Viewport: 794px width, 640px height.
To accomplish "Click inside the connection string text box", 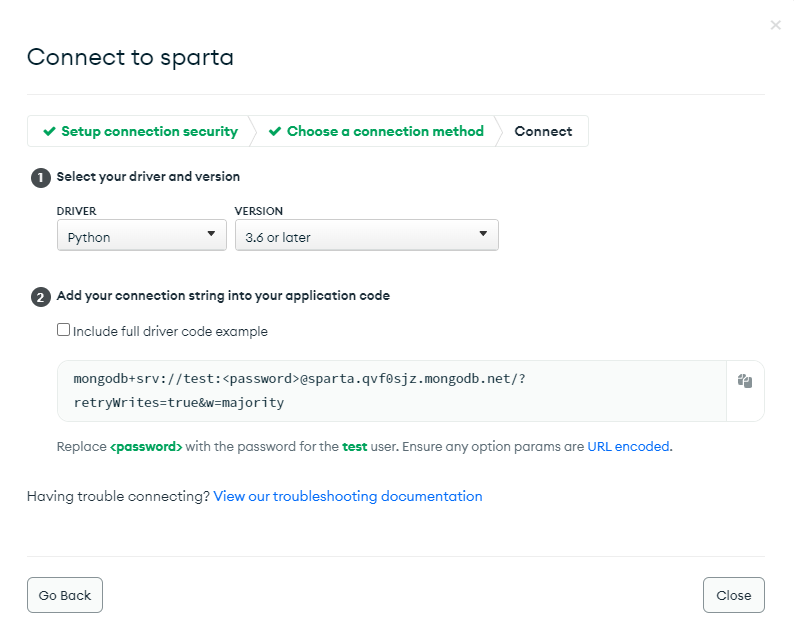I will (392, 391).
